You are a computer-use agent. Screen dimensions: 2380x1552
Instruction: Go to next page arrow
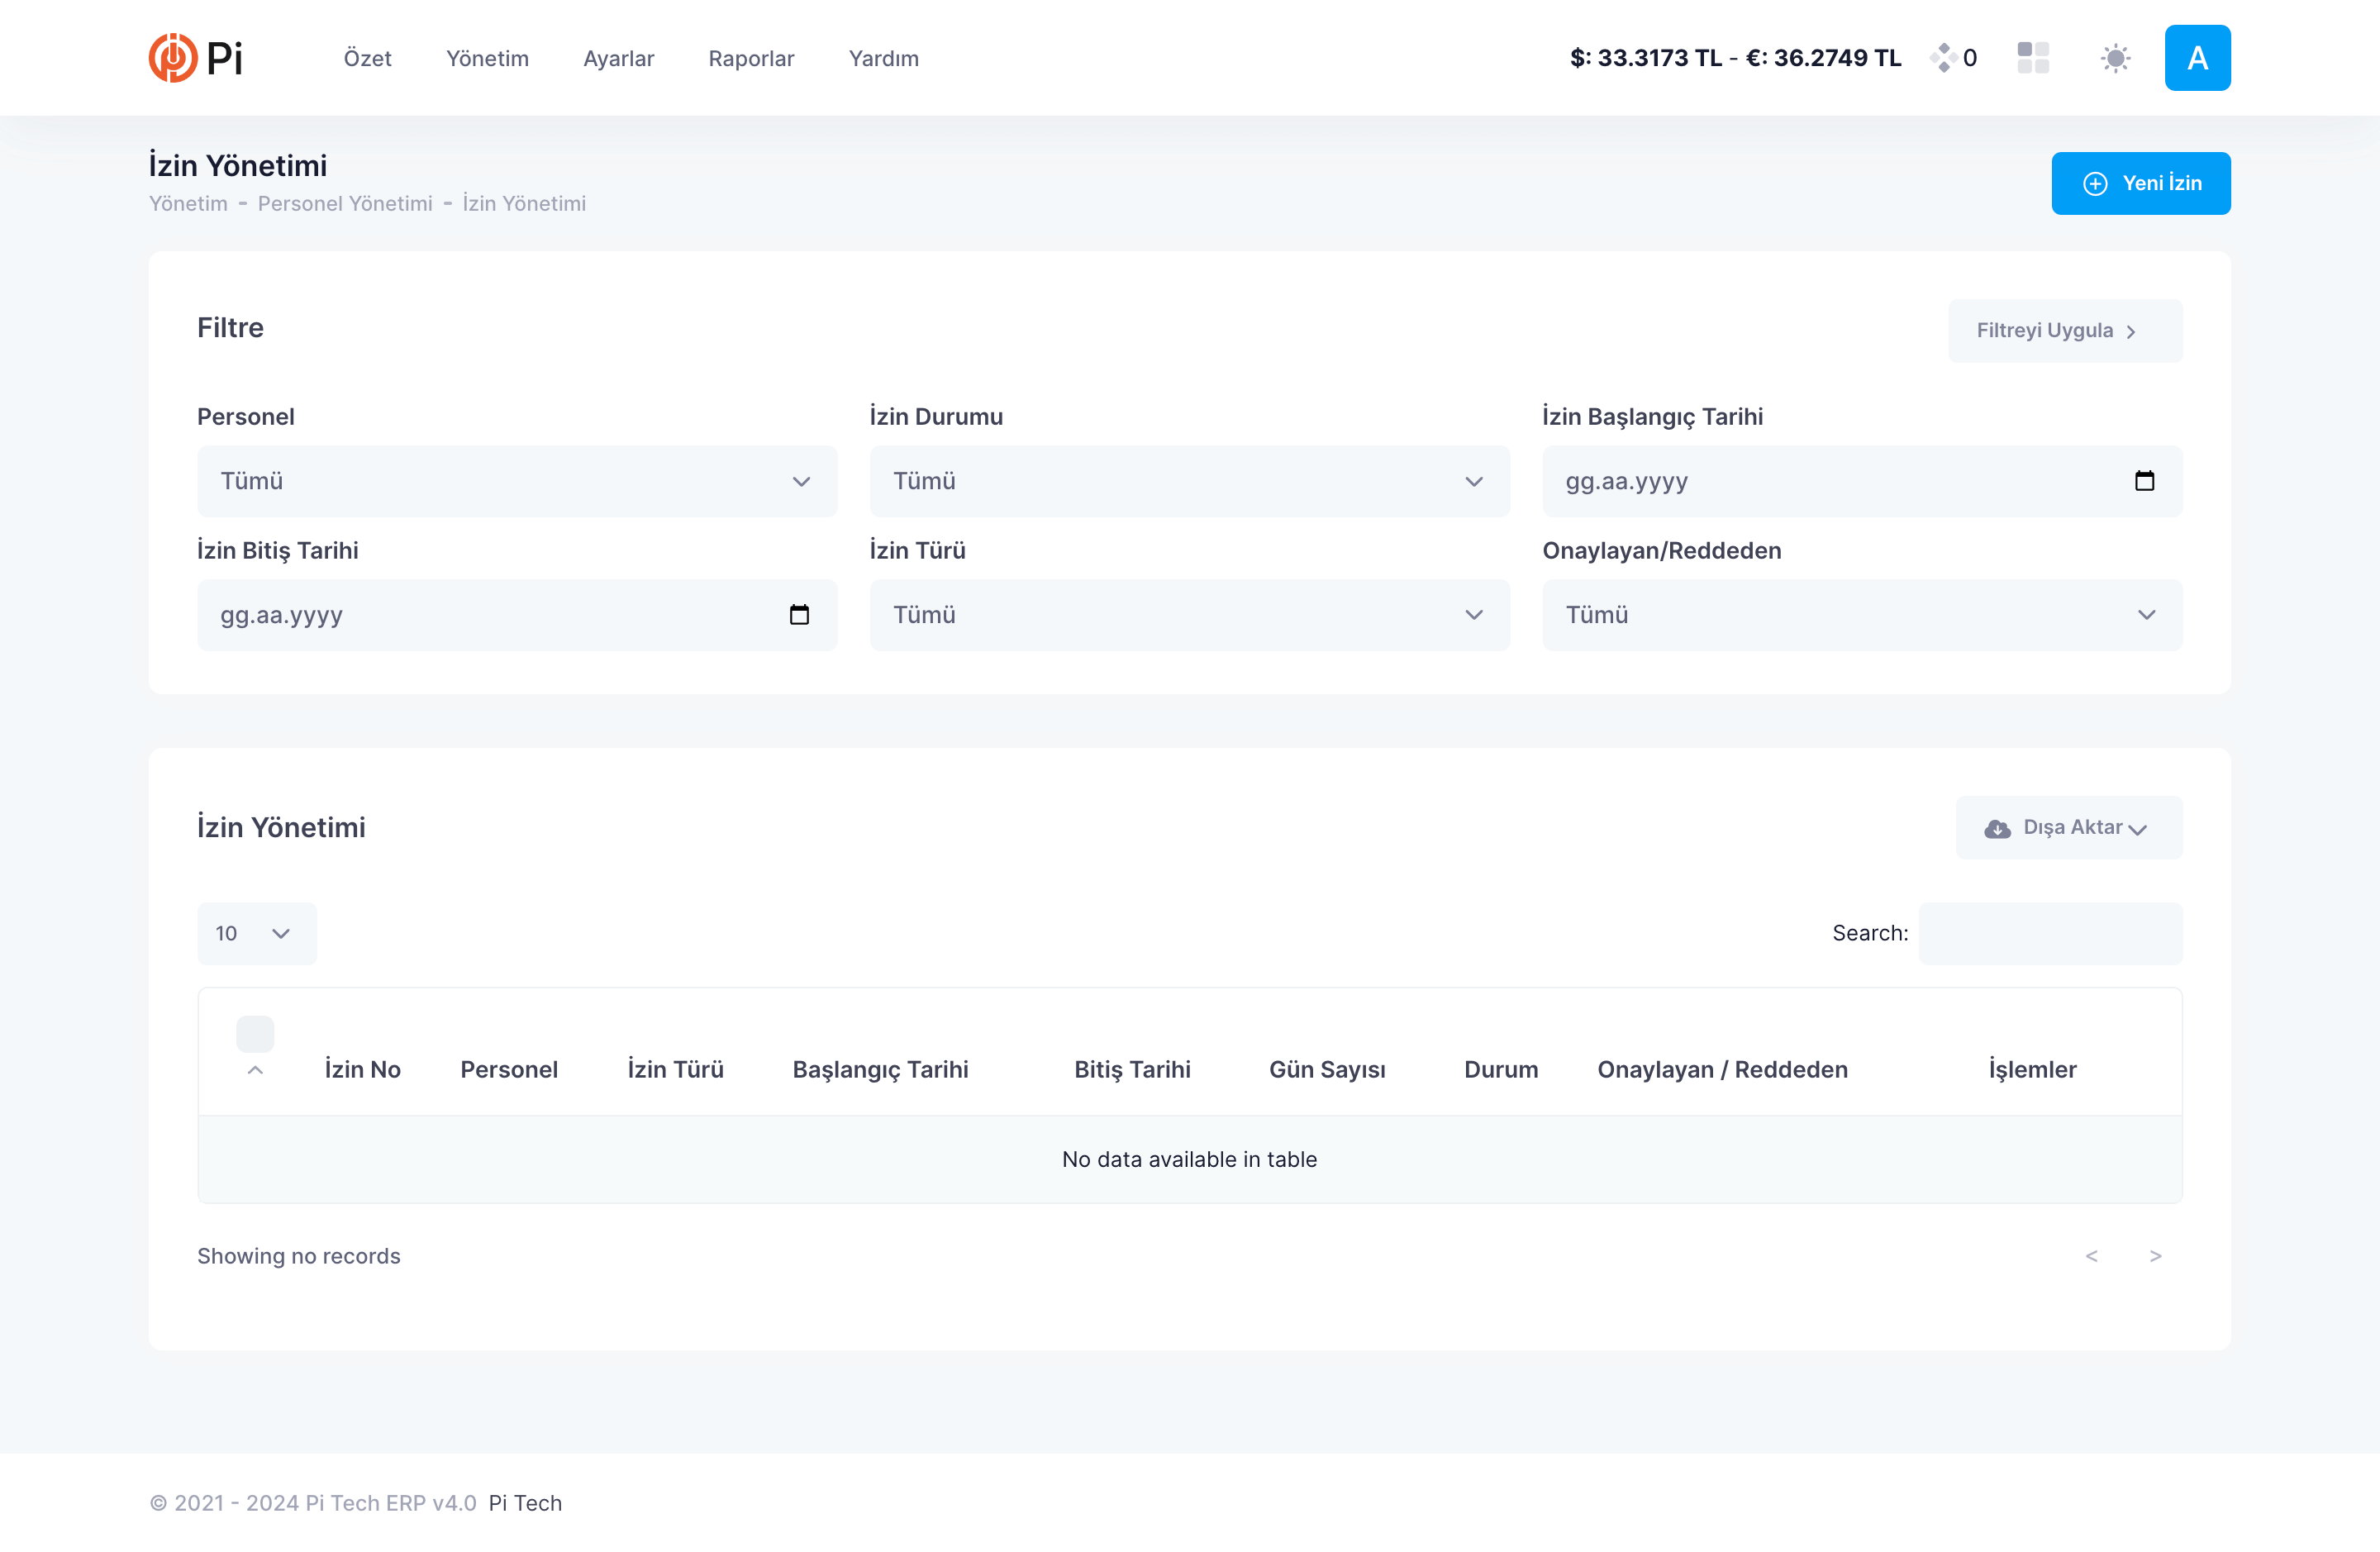[2155, 1256]
